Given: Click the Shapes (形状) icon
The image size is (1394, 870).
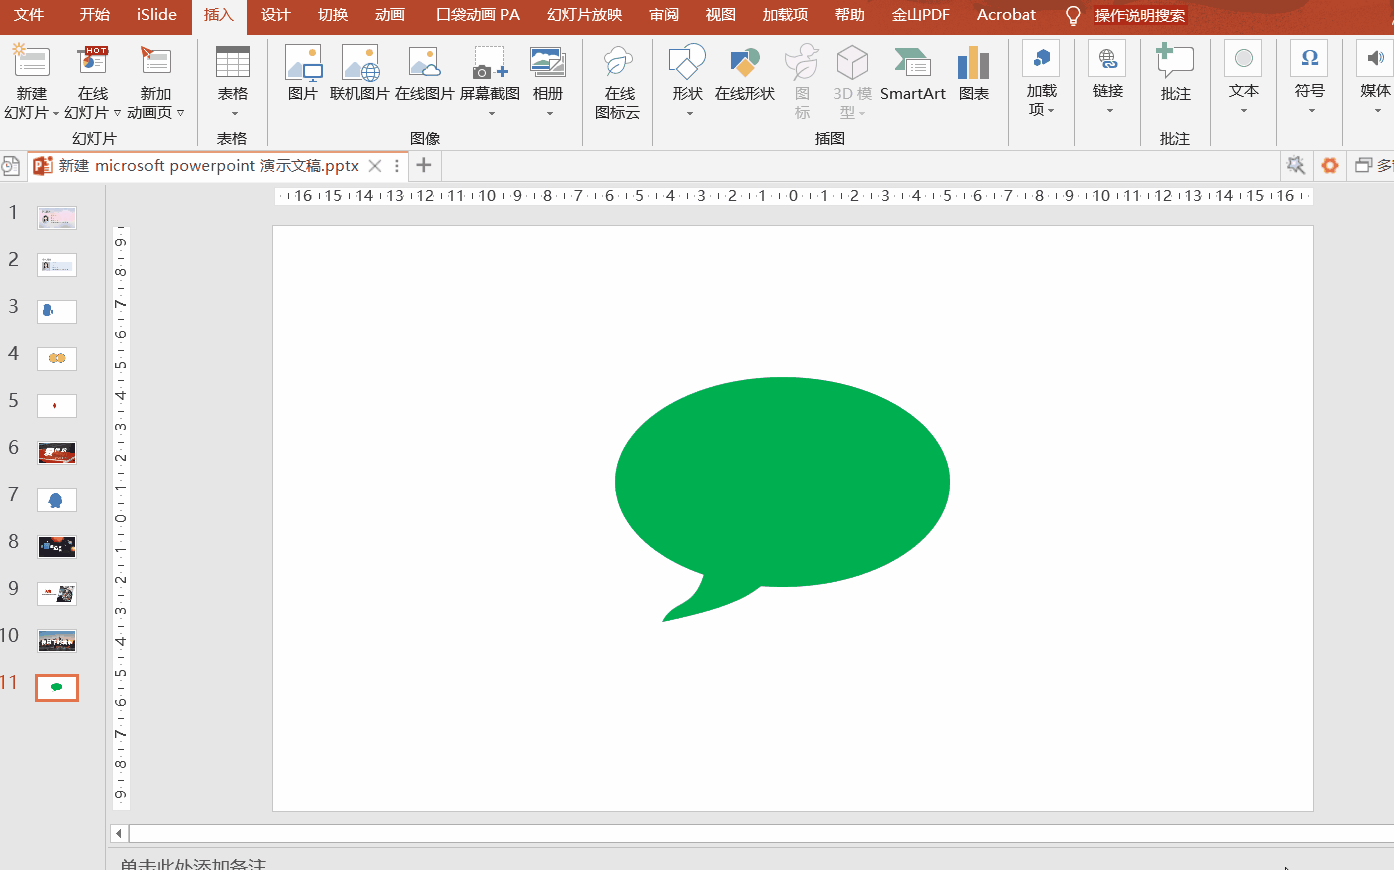Looking at the screenshot, I should [687, 63].
